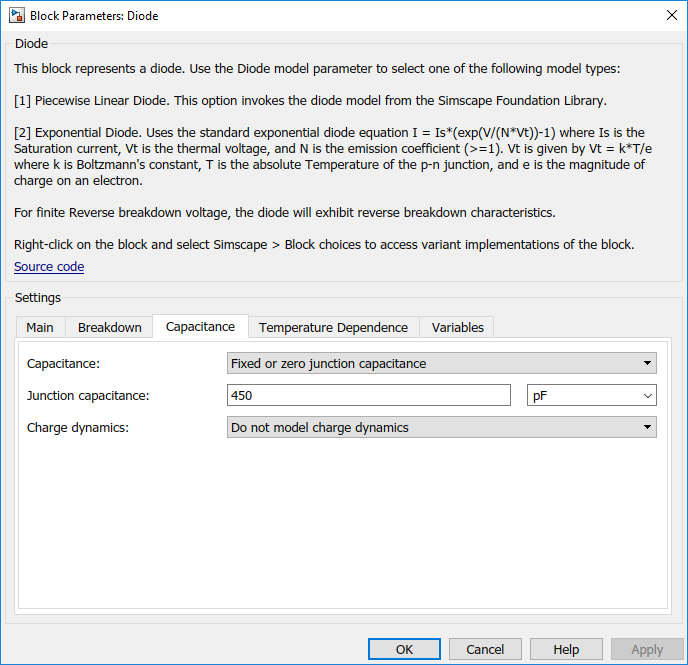The width and height of the screenshot is (688, 665).
Task: Close the Block Parameters dialog
Action: (x=671, y=15)
